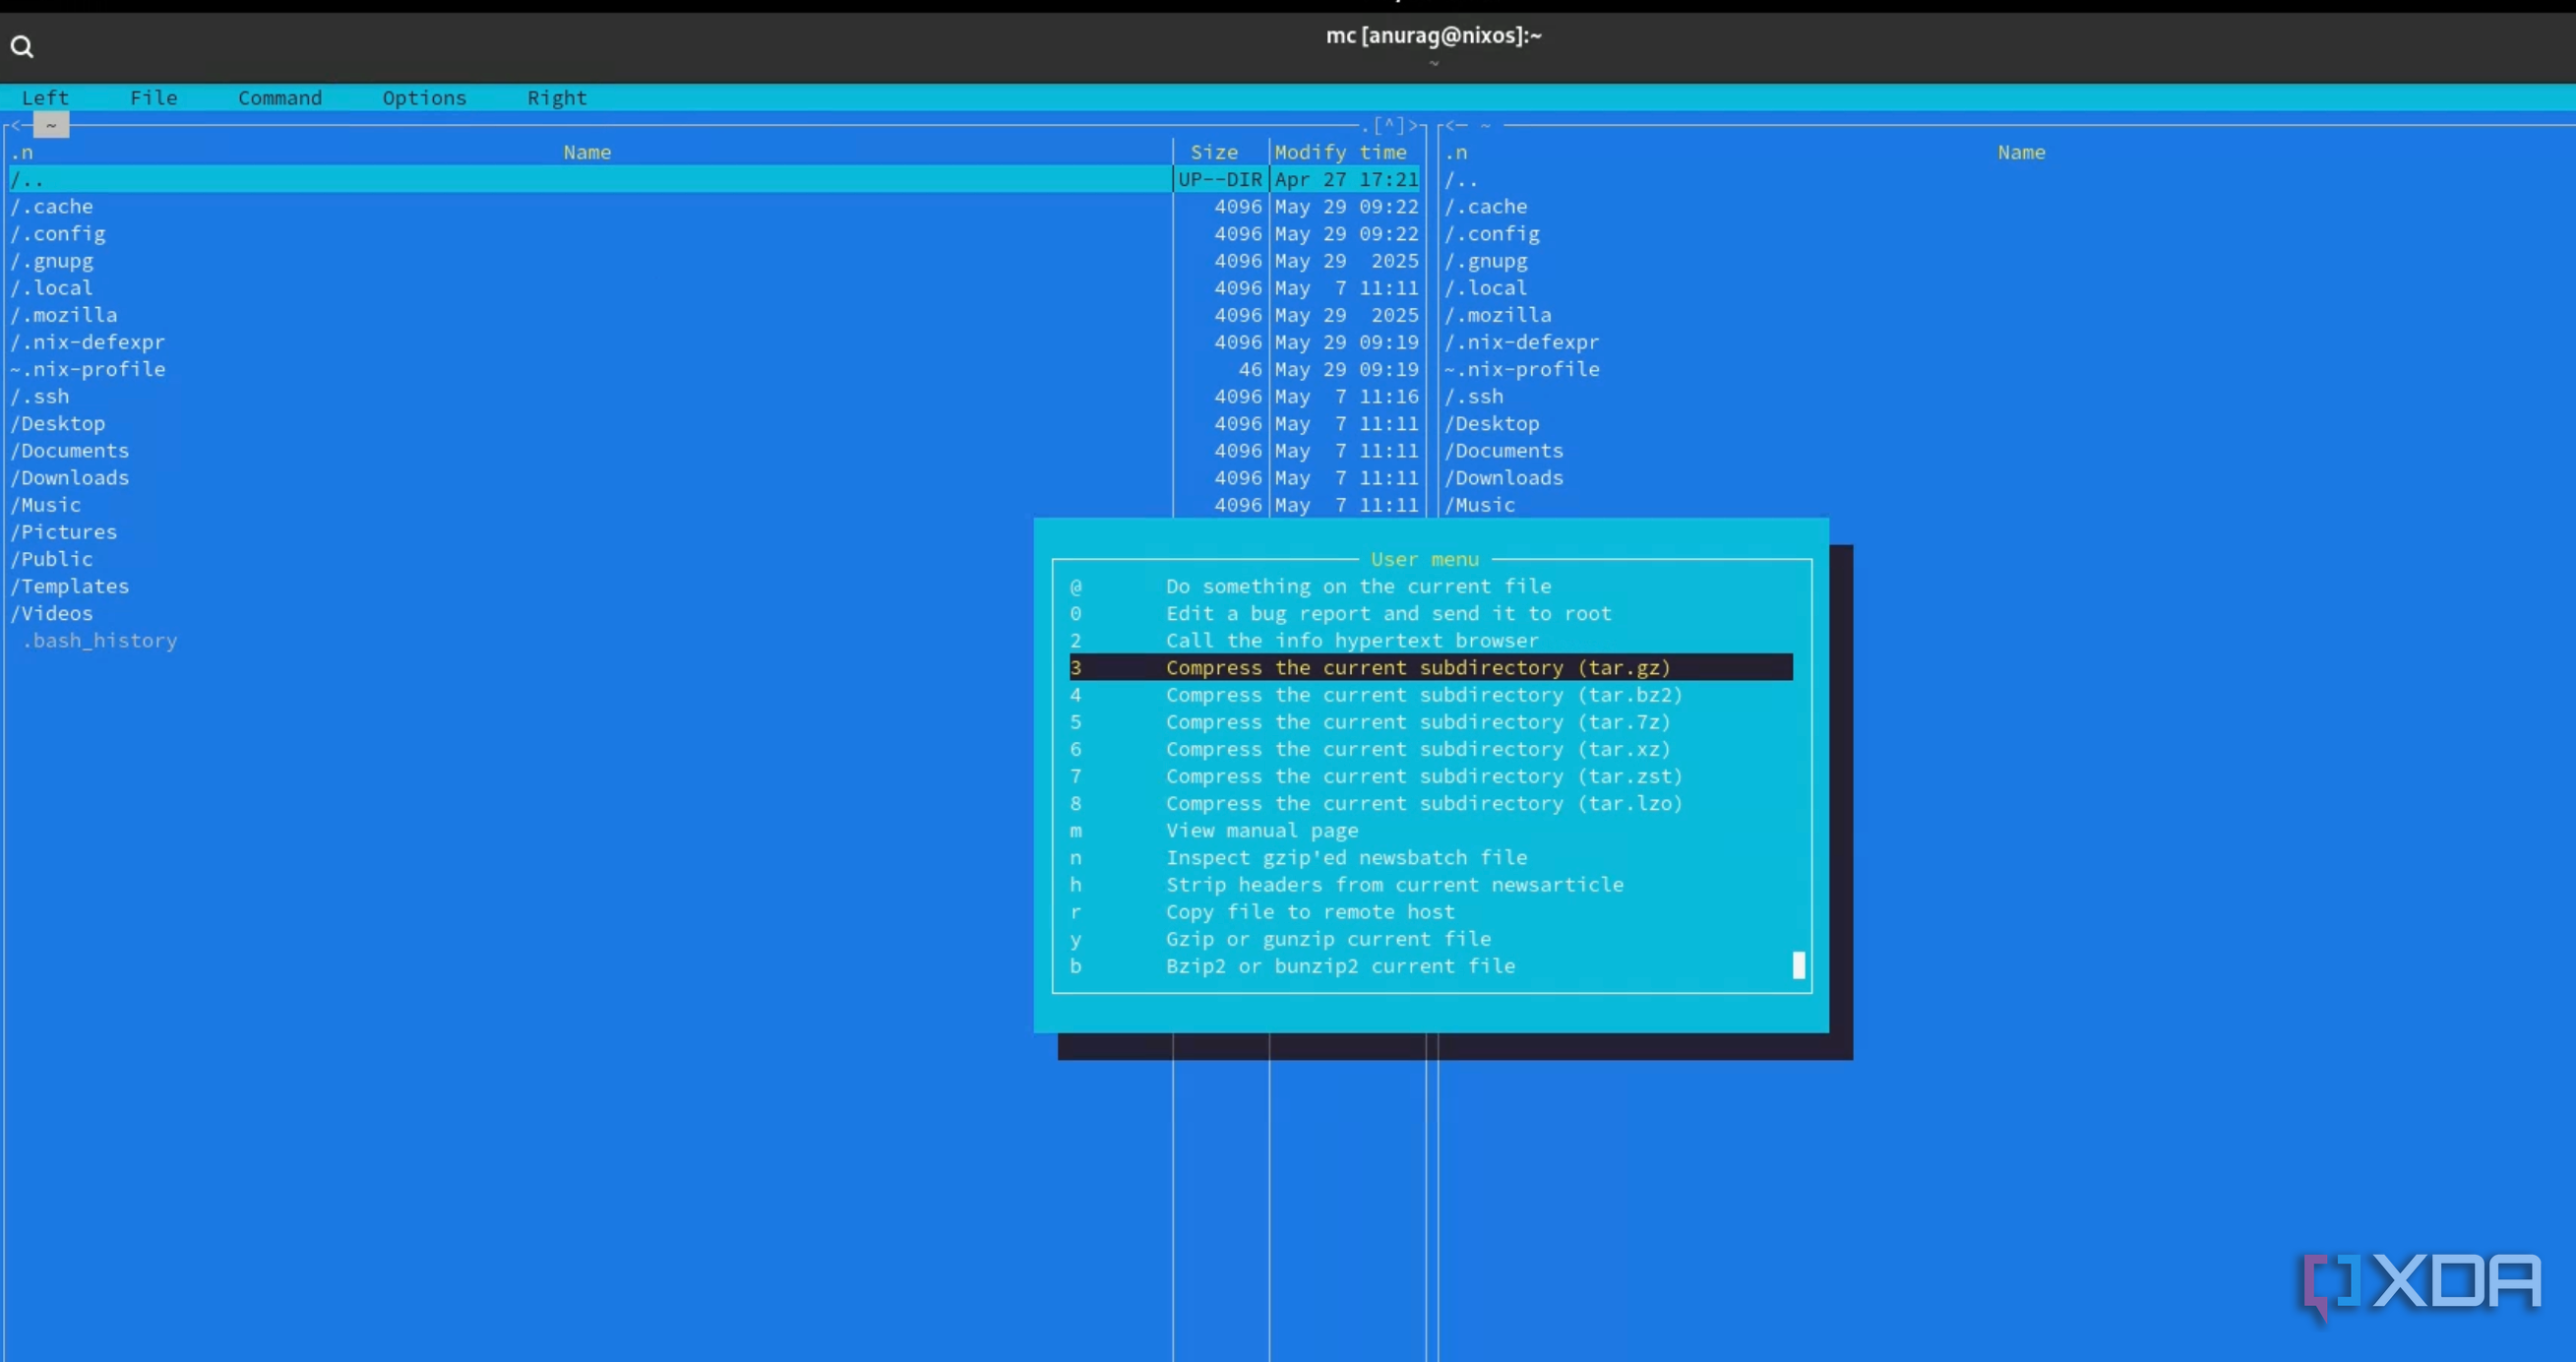This screenshot has width=2576, height=1362.
Task: Sort right panel by Name column header
Action: pos(2021,152)
